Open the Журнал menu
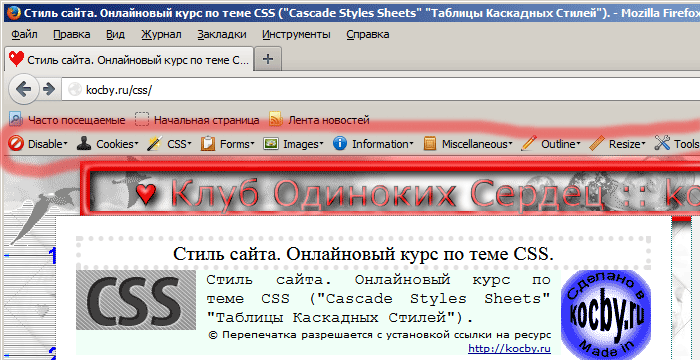The height and width of the screenshot is (360, 700). (x=161, y=34)
